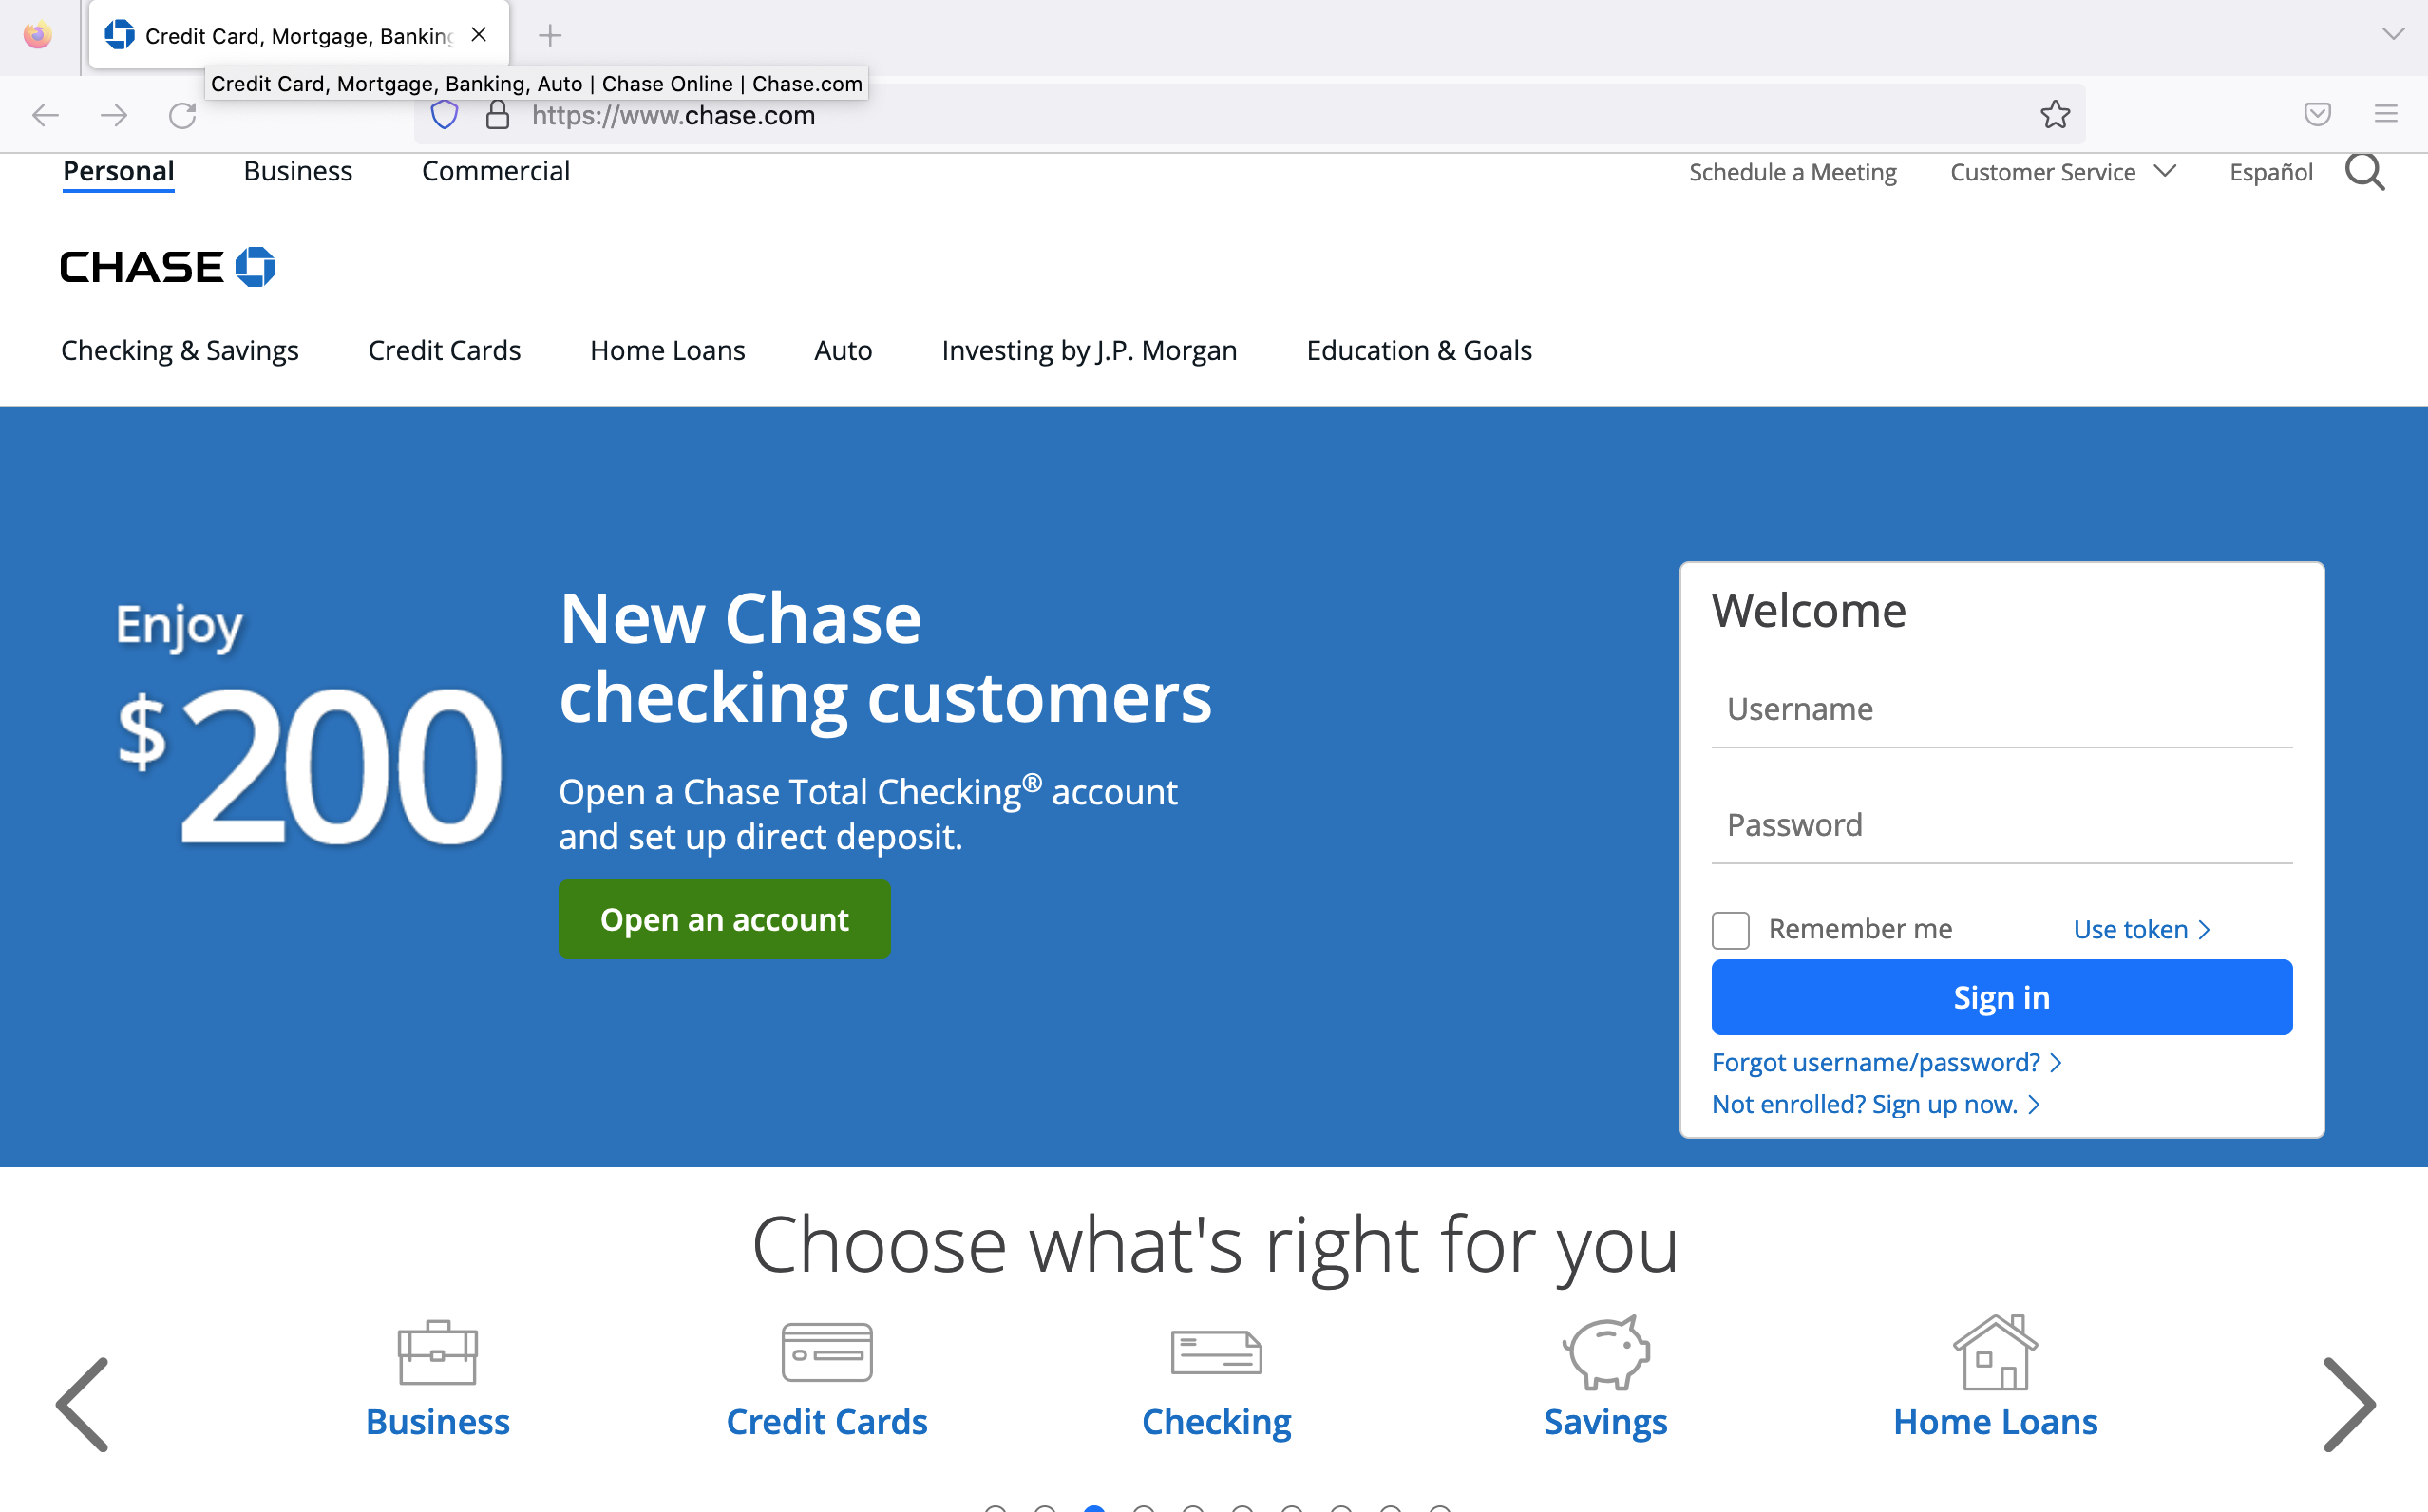
Task: Click the Credit Cards card icon
Action: click(x=826, y=1352)
